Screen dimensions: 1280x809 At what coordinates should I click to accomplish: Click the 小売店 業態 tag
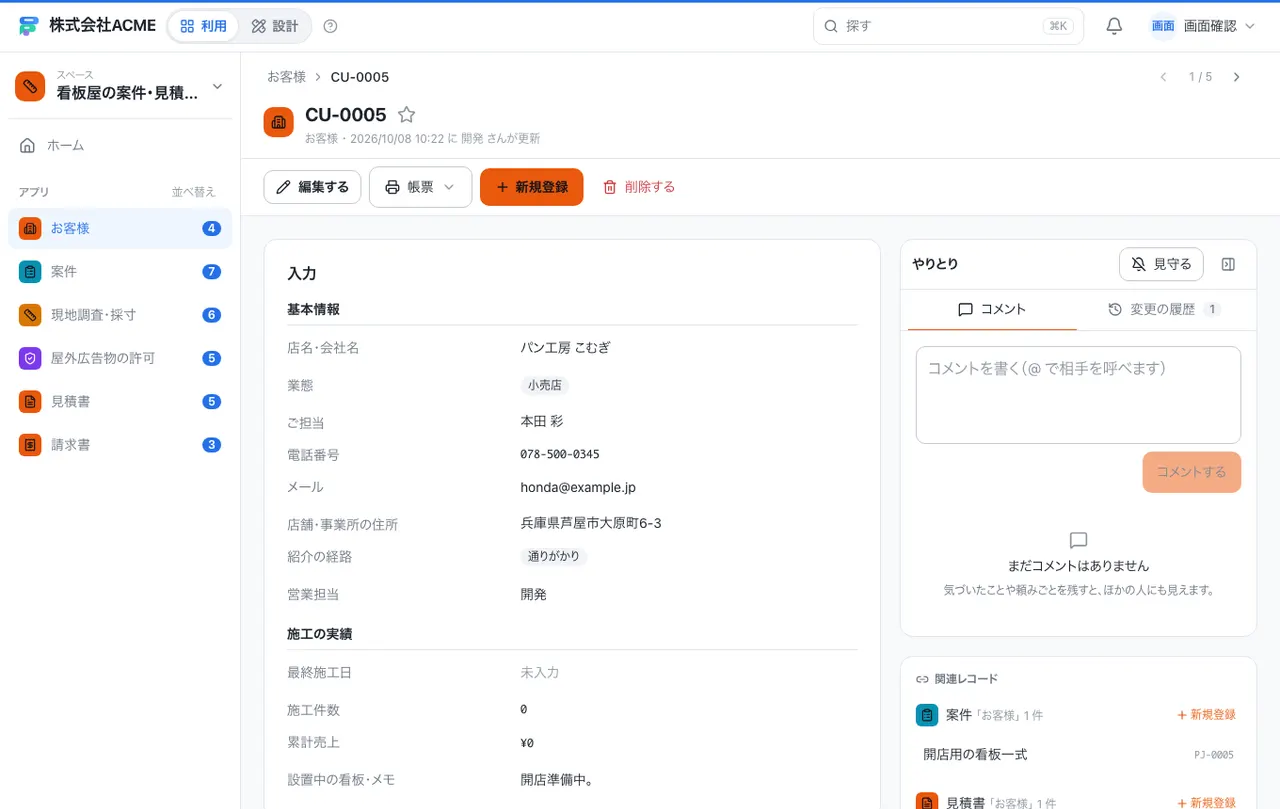(x=545, y=385)
